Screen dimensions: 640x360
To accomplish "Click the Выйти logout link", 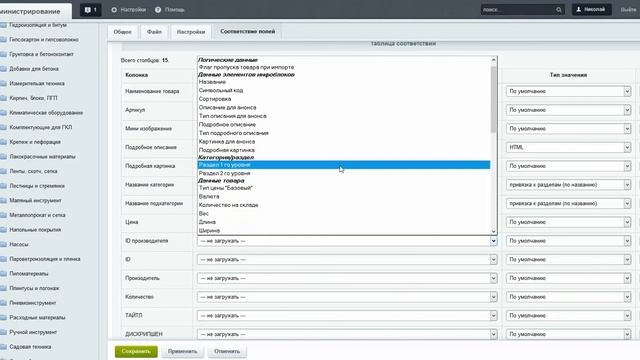I will coord(628,10).
